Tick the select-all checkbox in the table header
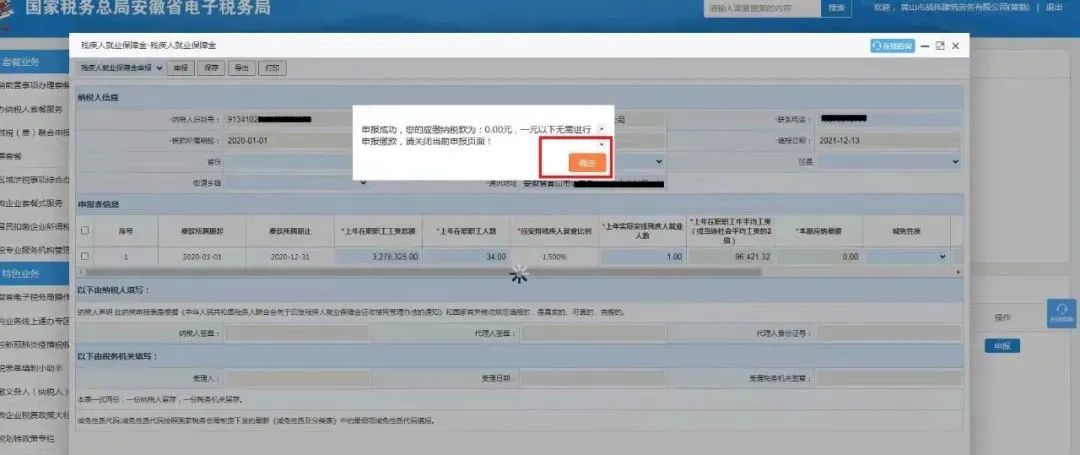 pos(85,231)
